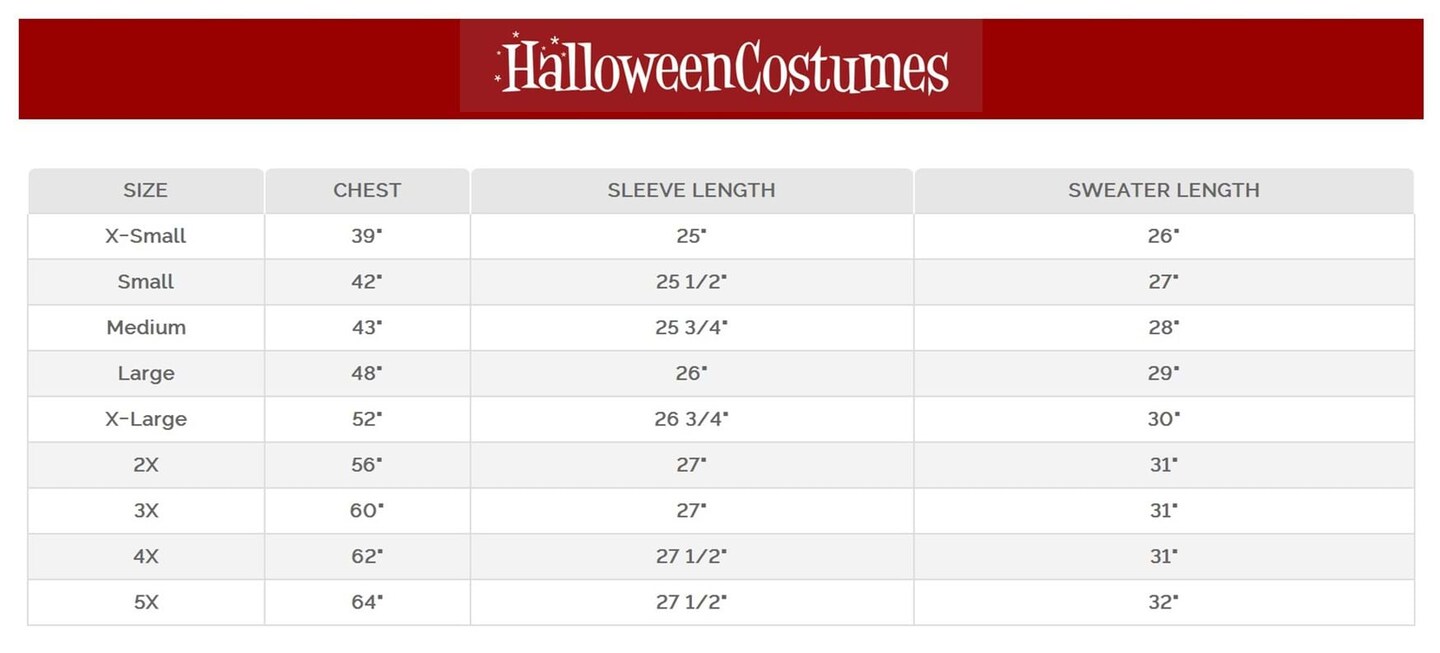Select the X-Small size row label

(146, 236)
